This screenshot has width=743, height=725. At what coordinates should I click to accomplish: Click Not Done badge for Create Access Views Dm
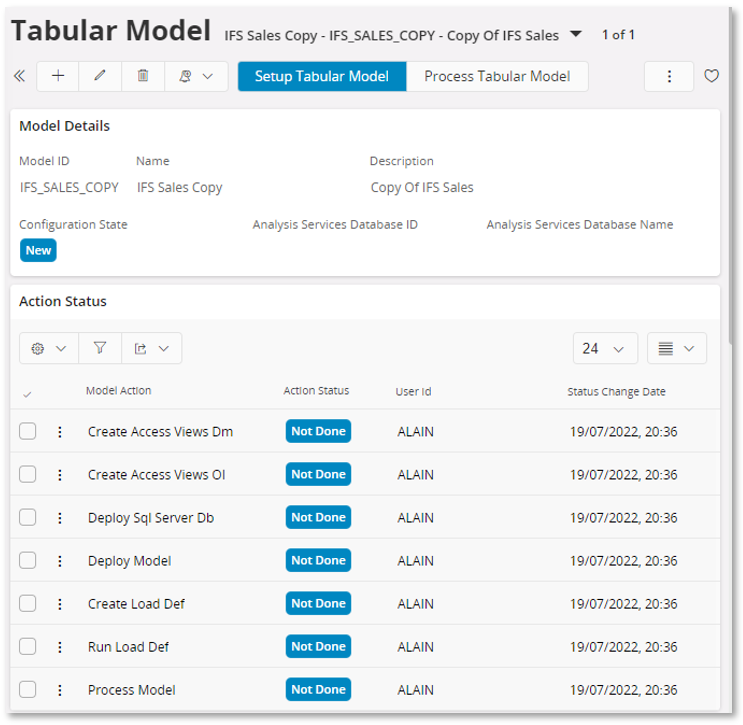318,431
